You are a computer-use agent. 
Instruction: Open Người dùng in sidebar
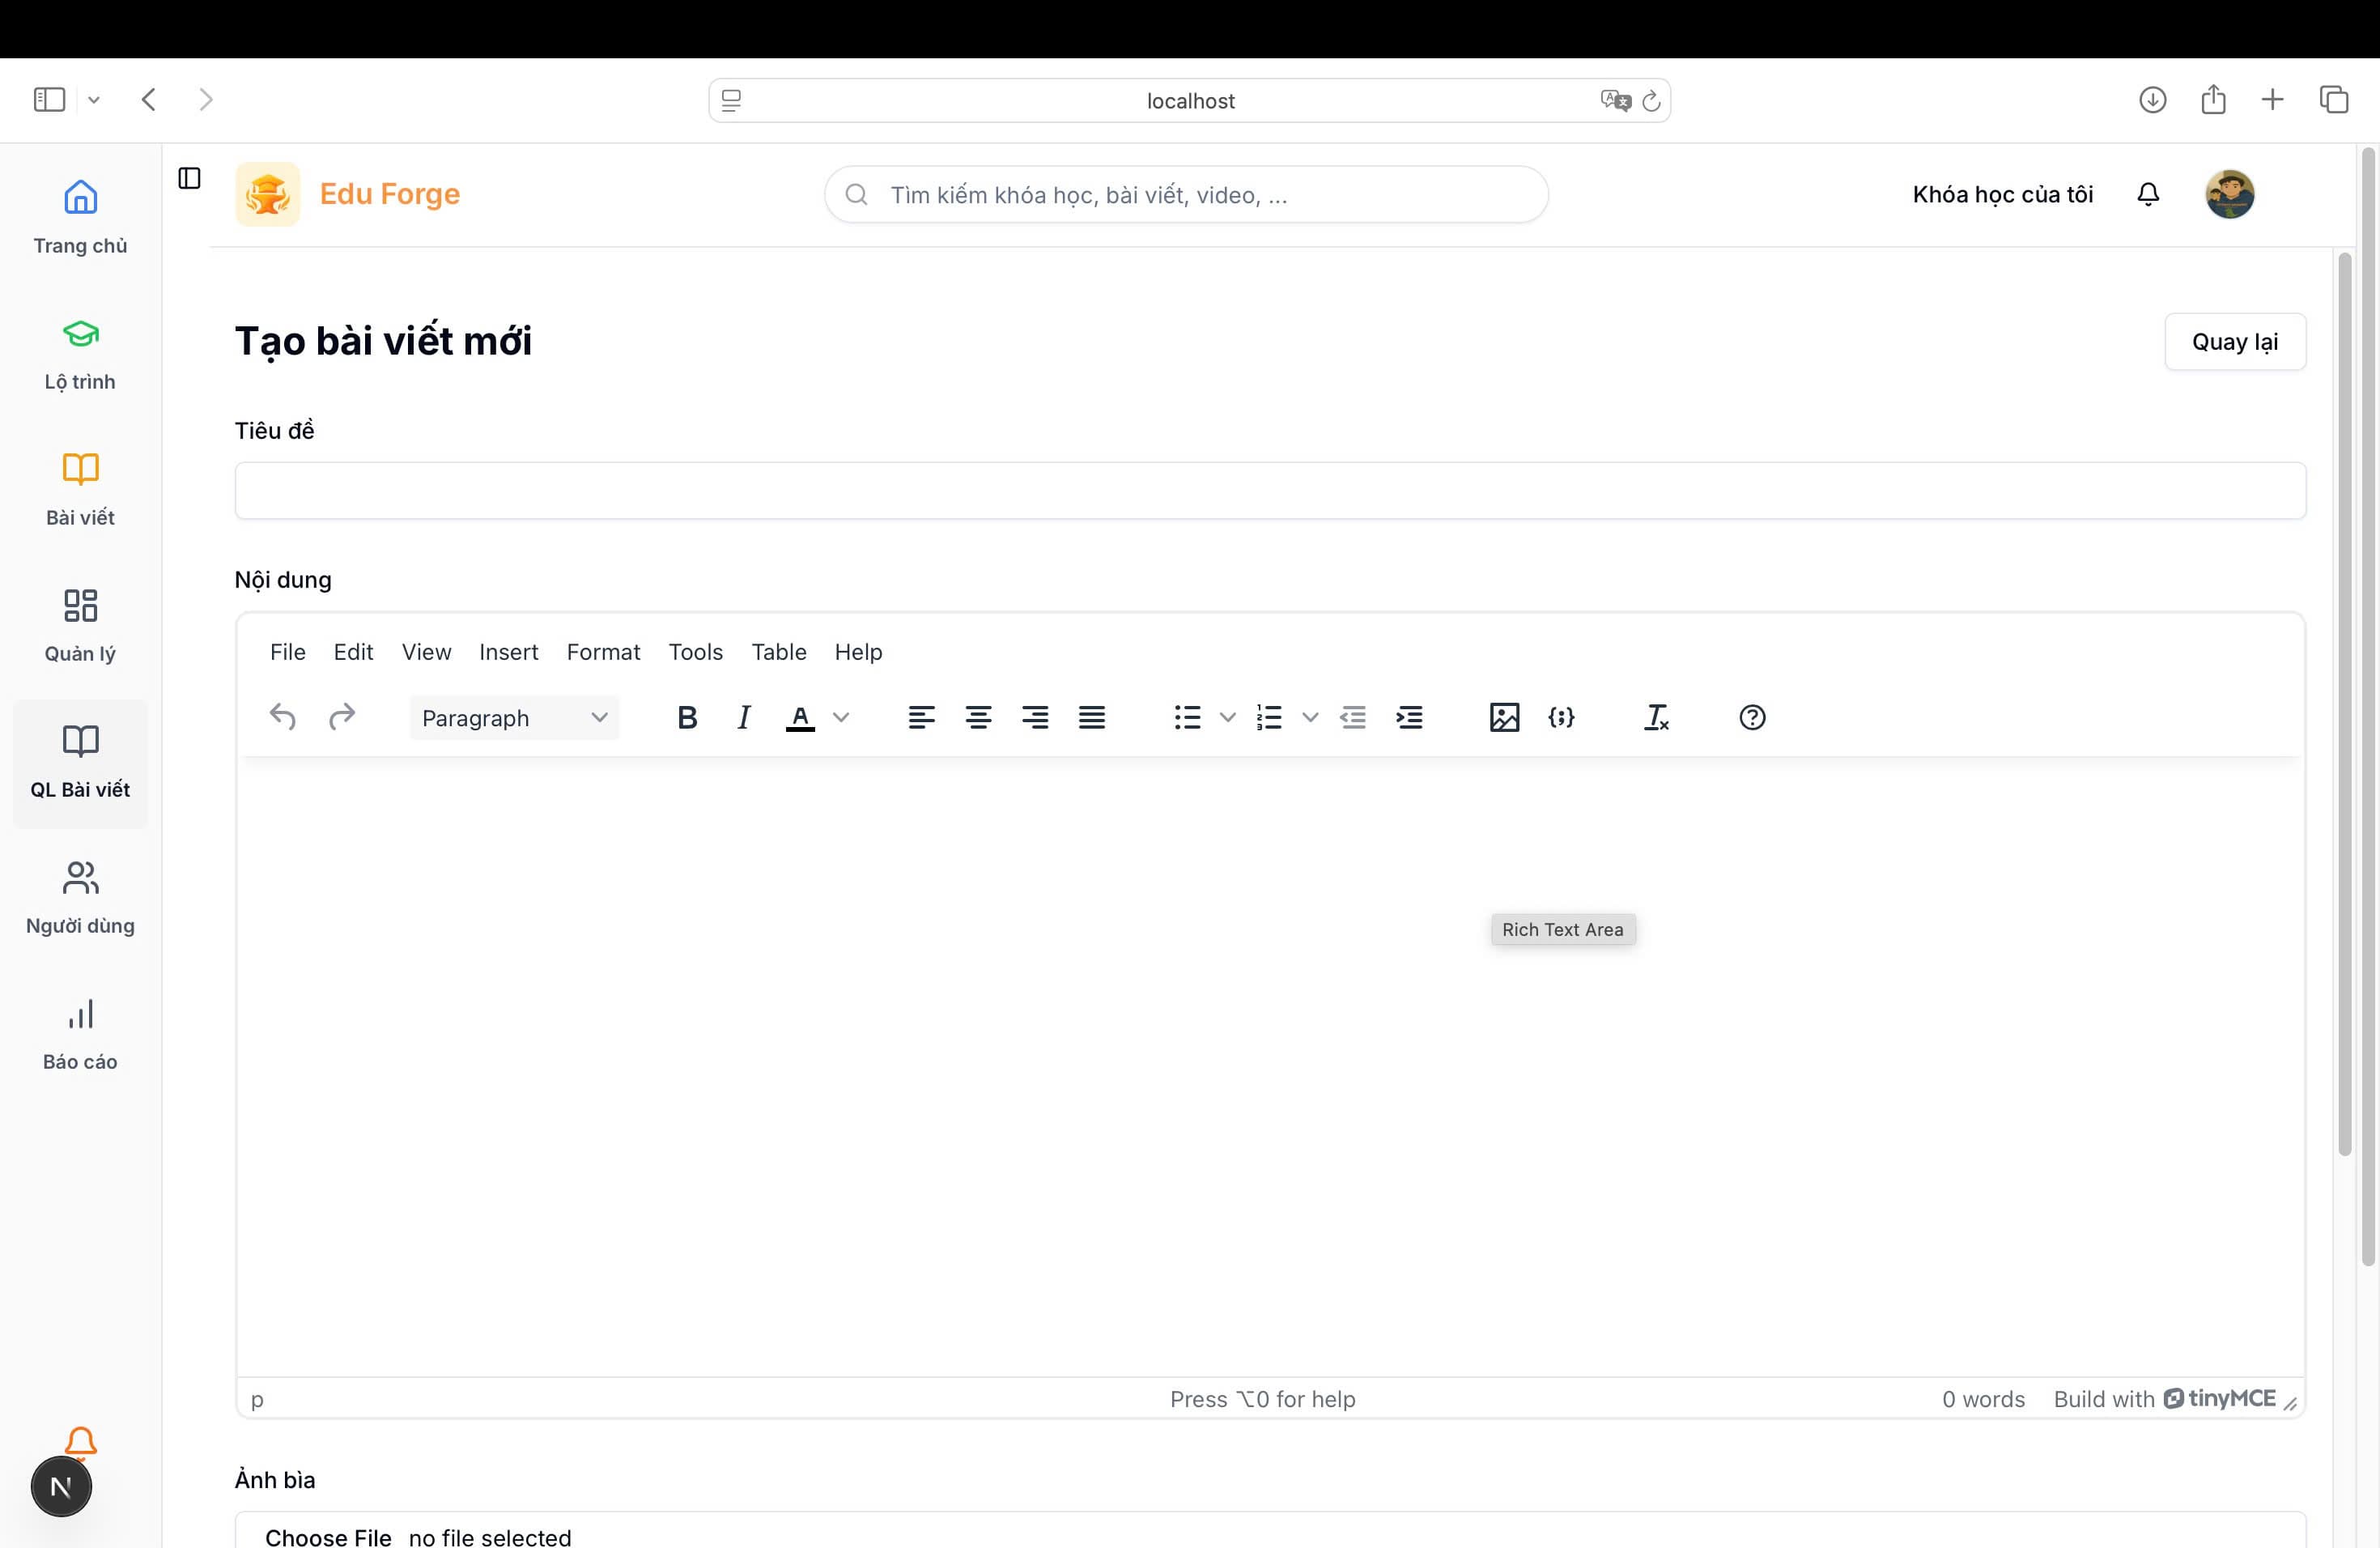point(80,898)
